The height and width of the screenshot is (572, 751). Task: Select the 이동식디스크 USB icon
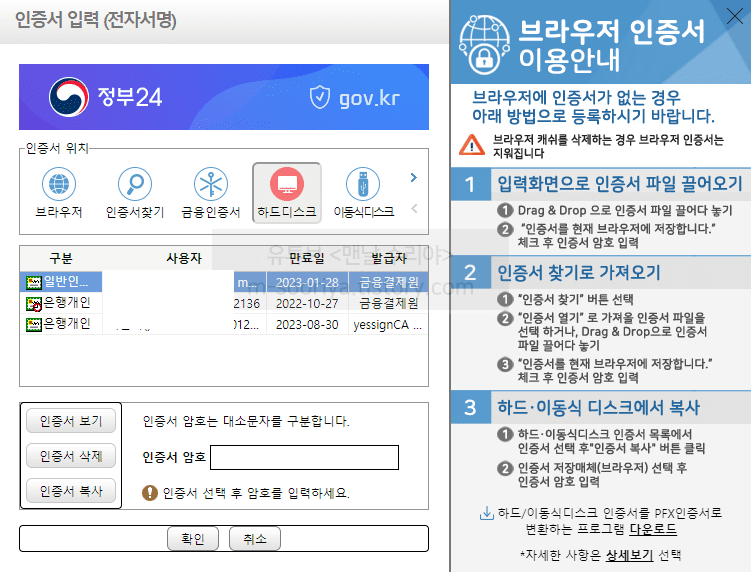coord(362,185)
